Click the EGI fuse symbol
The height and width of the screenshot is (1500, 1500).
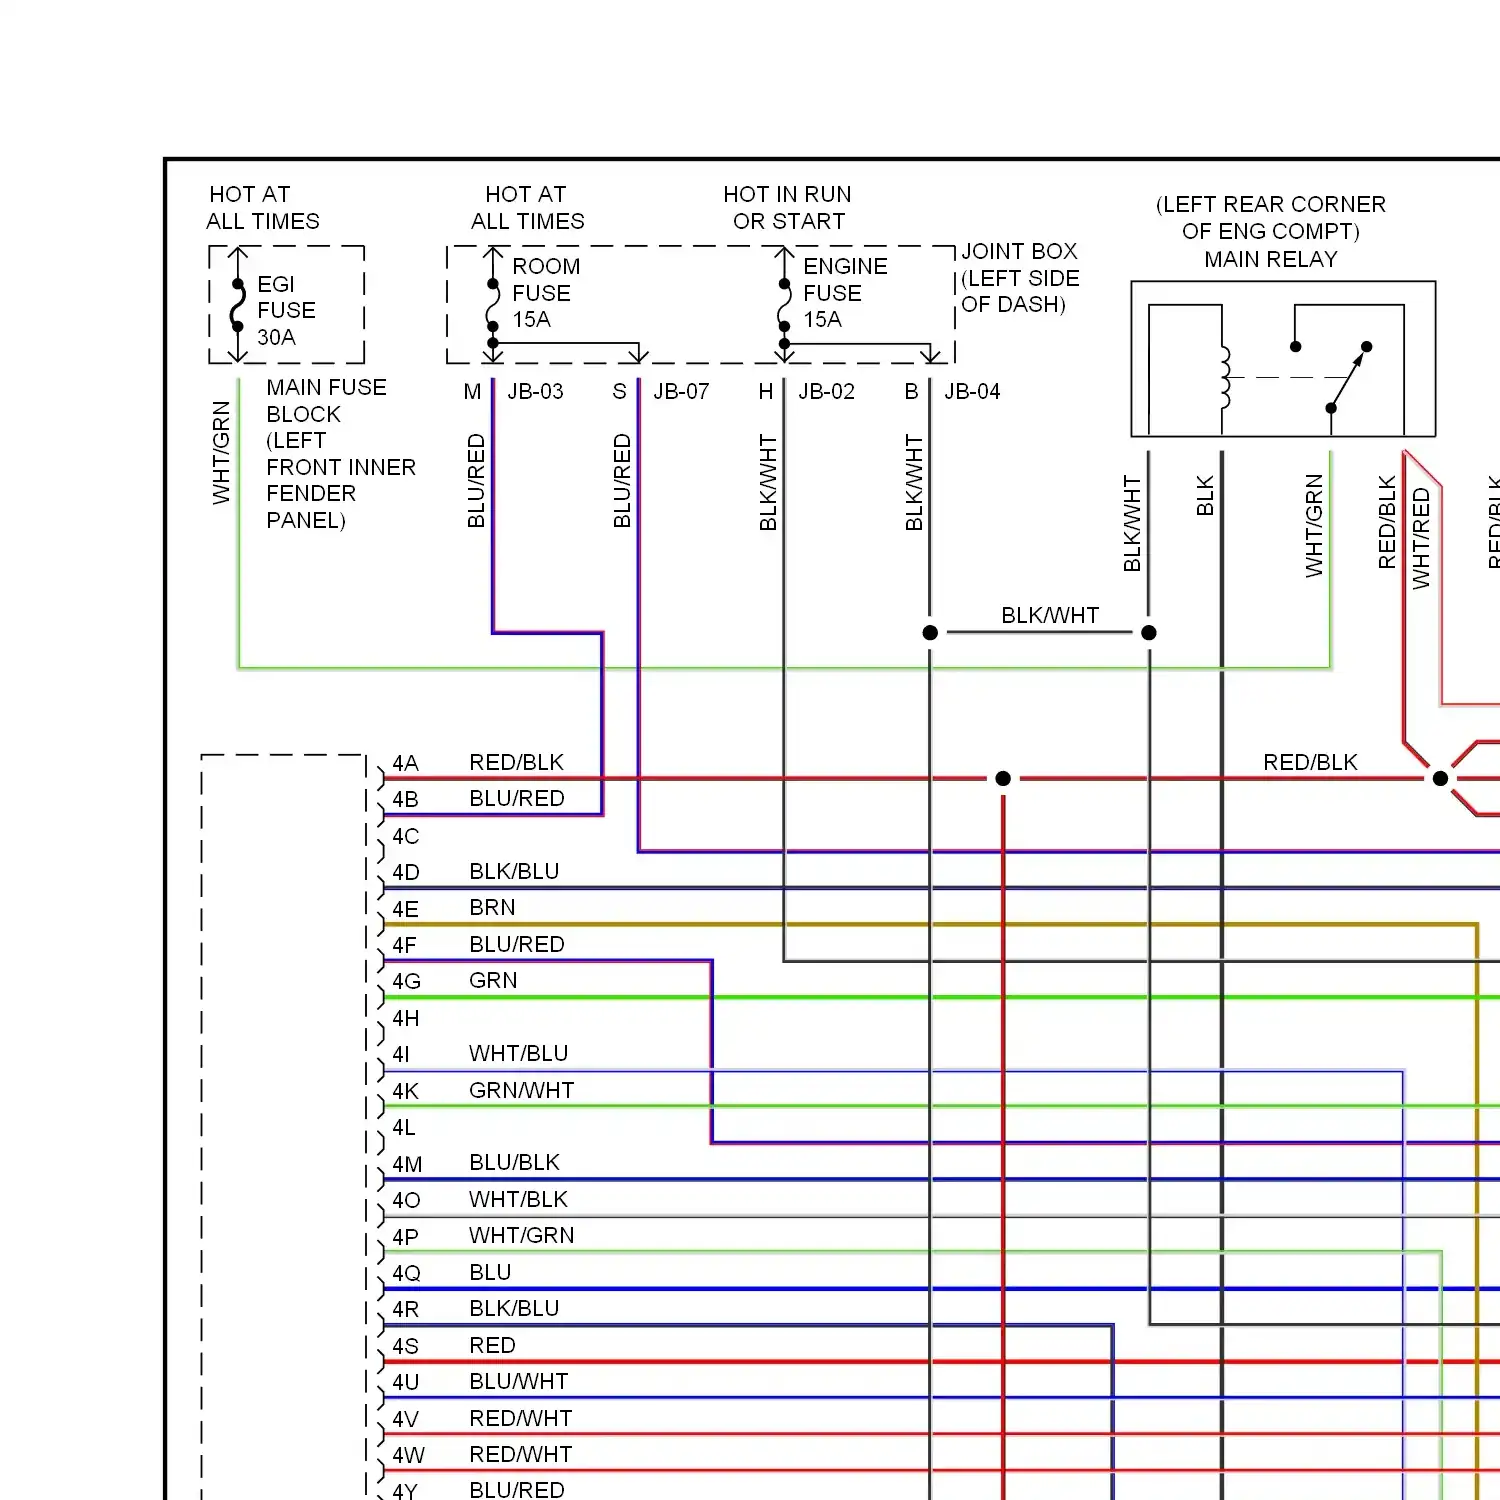point(238,305)
